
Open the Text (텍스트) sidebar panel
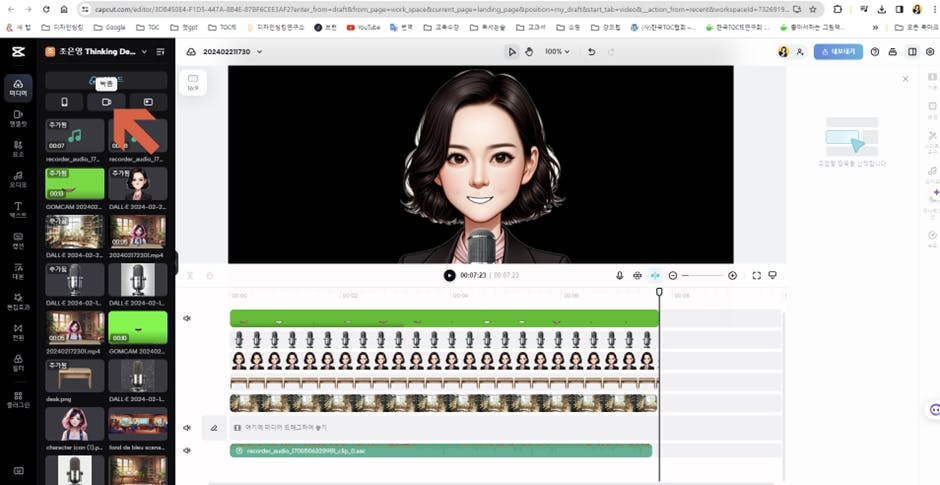18,210
